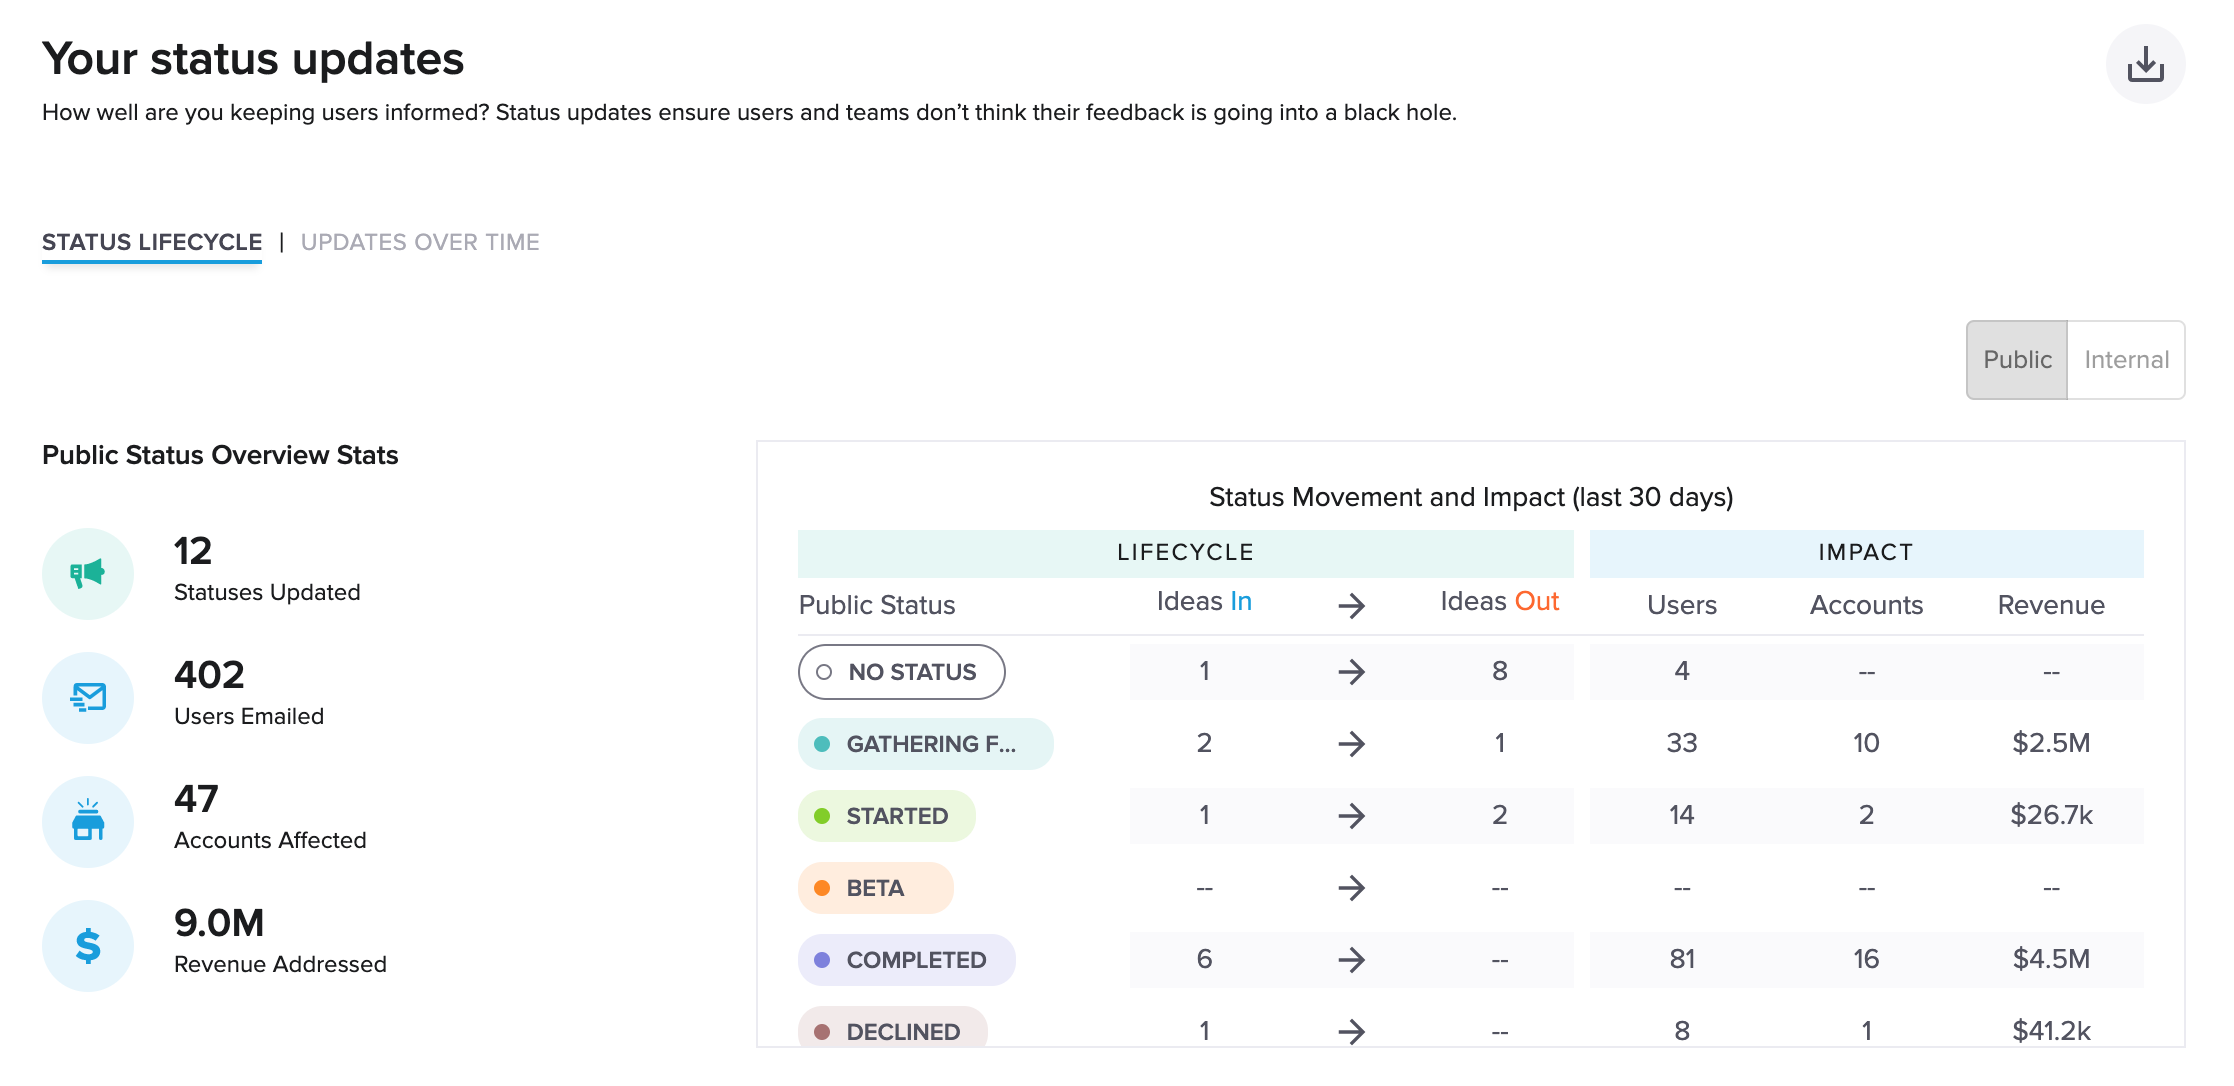
Task: Click the STARTED status pill
Action: [x=886, y=815]
